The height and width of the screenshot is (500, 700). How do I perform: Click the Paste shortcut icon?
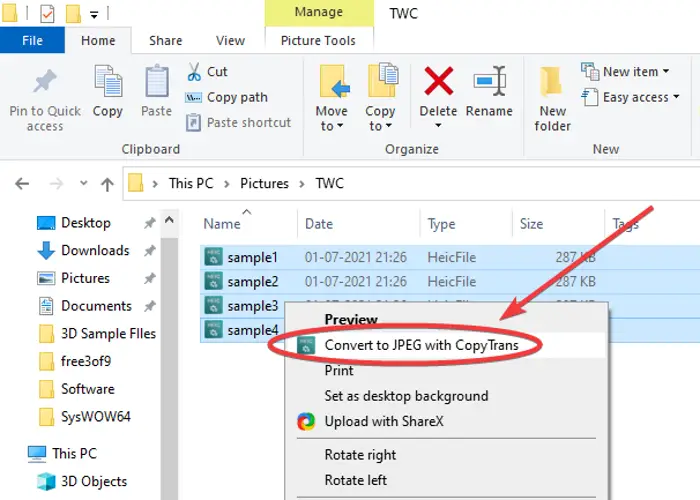(193, 123)
